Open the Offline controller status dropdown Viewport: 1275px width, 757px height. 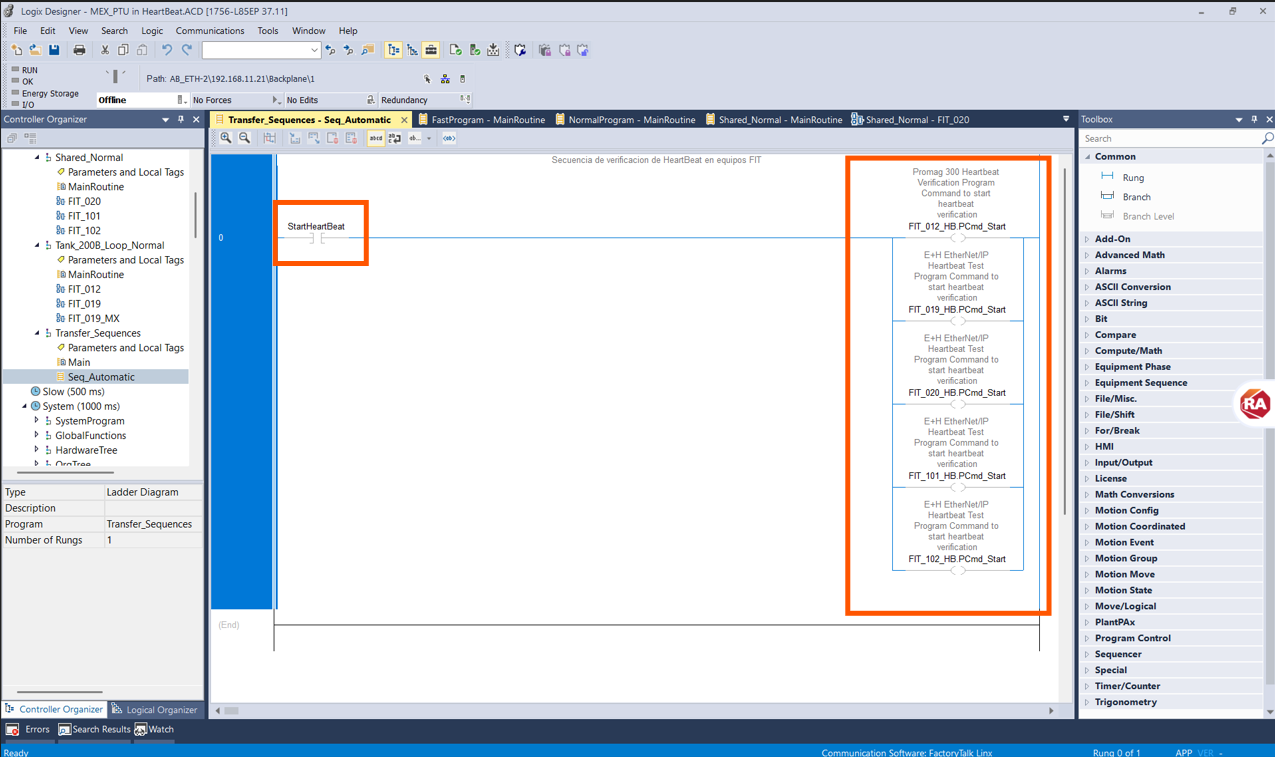pos(180,100)
